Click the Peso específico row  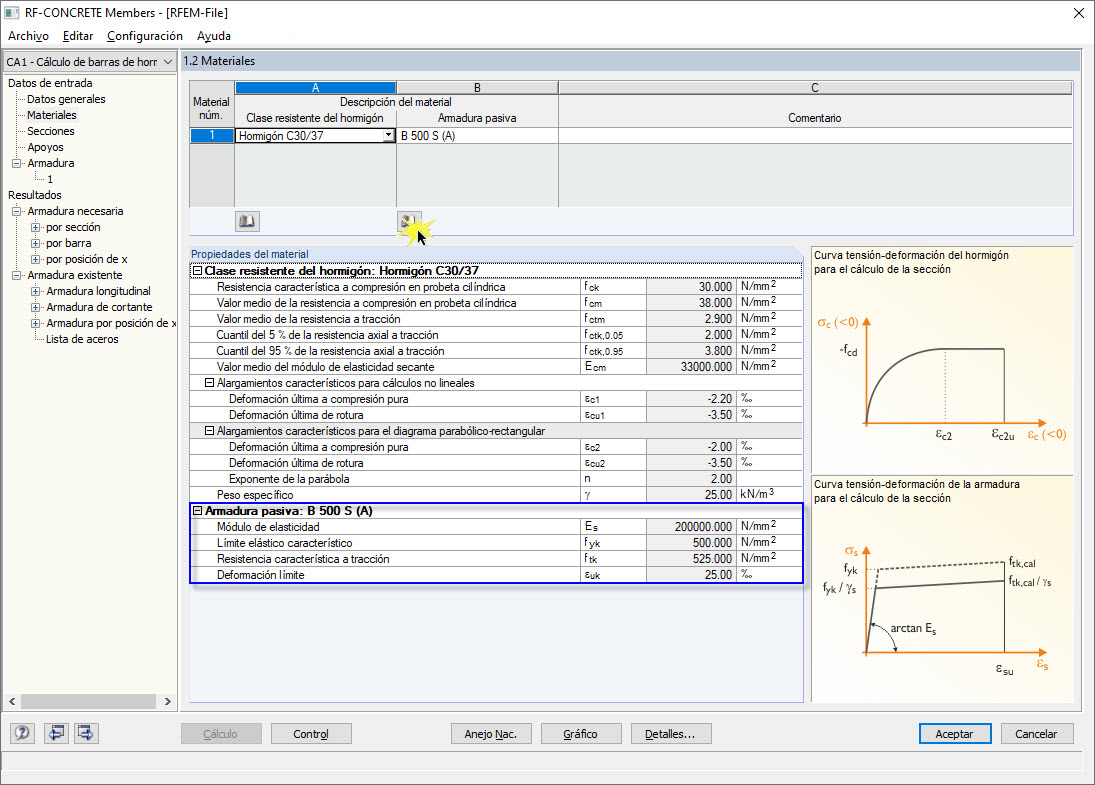pyautogui.click(x=497, y=494)
